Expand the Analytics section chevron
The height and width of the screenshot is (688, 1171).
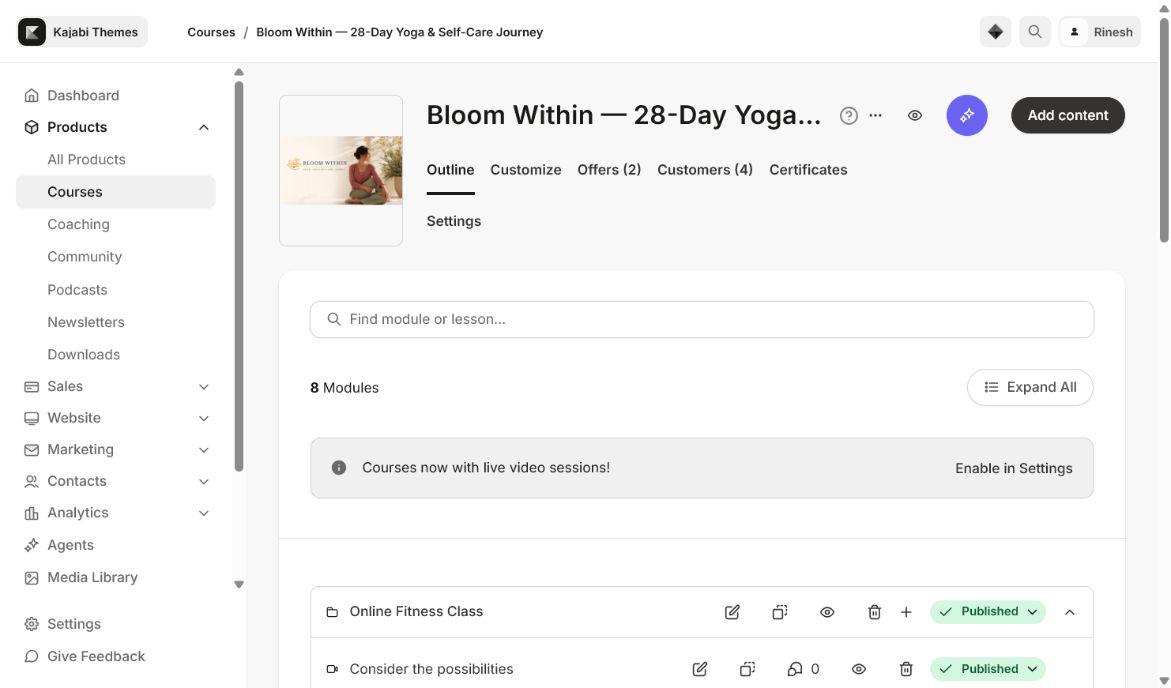pos(204,513)
